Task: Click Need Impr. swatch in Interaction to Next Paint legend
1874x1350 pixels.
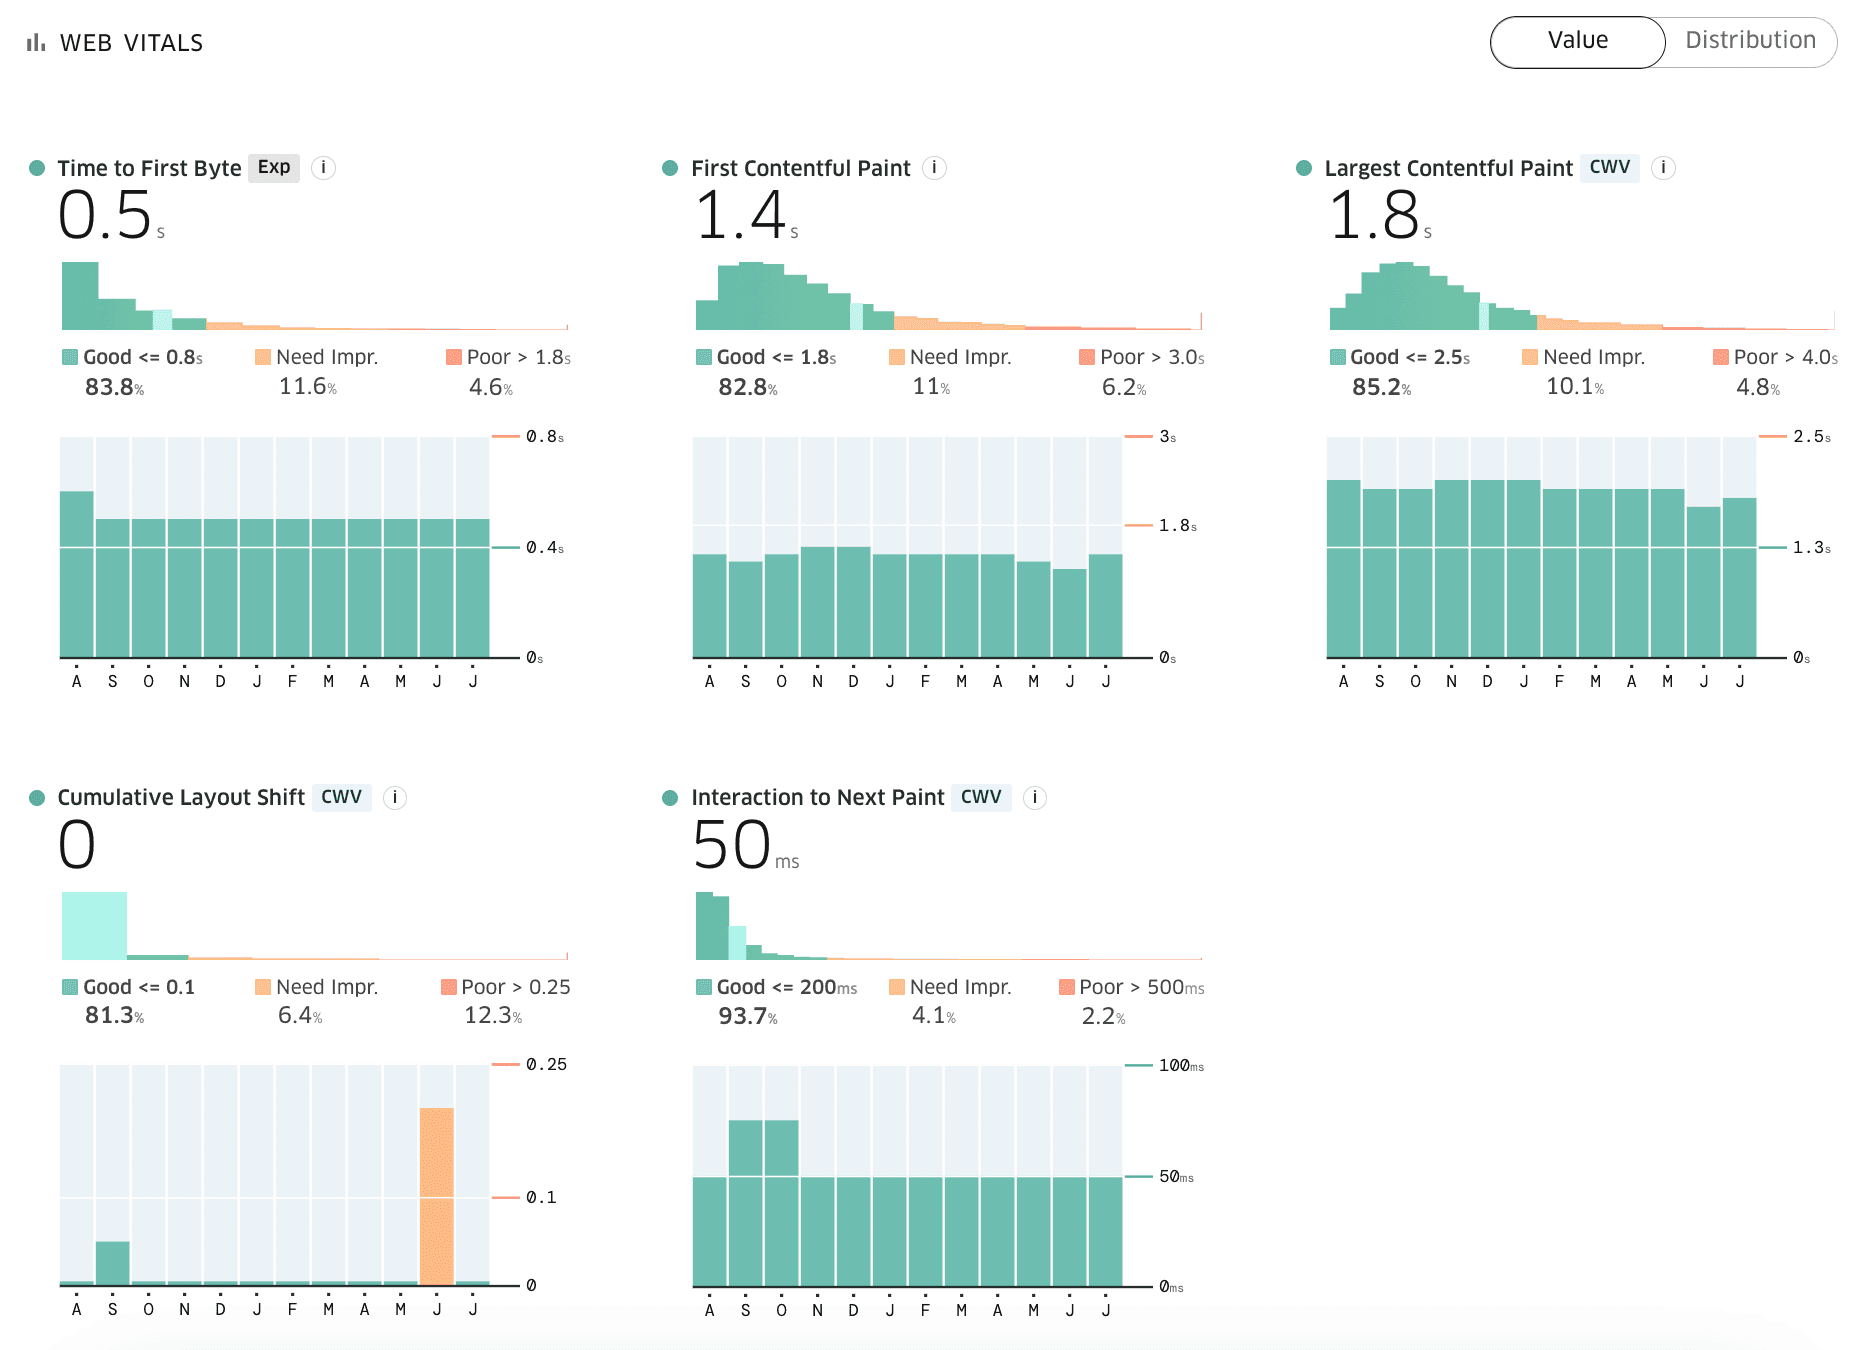Action: tap(897, 987)
